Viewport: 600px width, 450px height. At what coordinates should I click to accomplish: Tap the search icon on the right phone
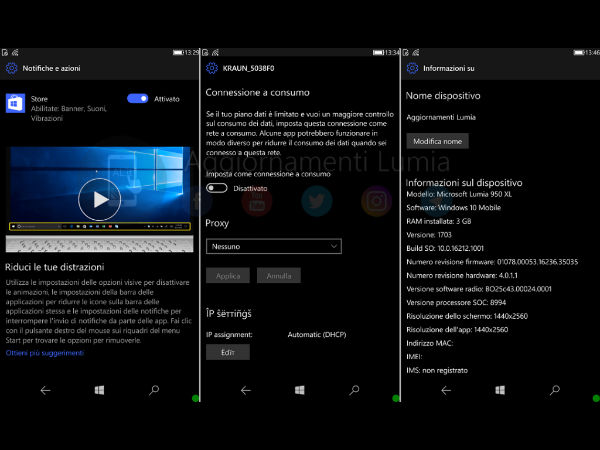point(552,389)
